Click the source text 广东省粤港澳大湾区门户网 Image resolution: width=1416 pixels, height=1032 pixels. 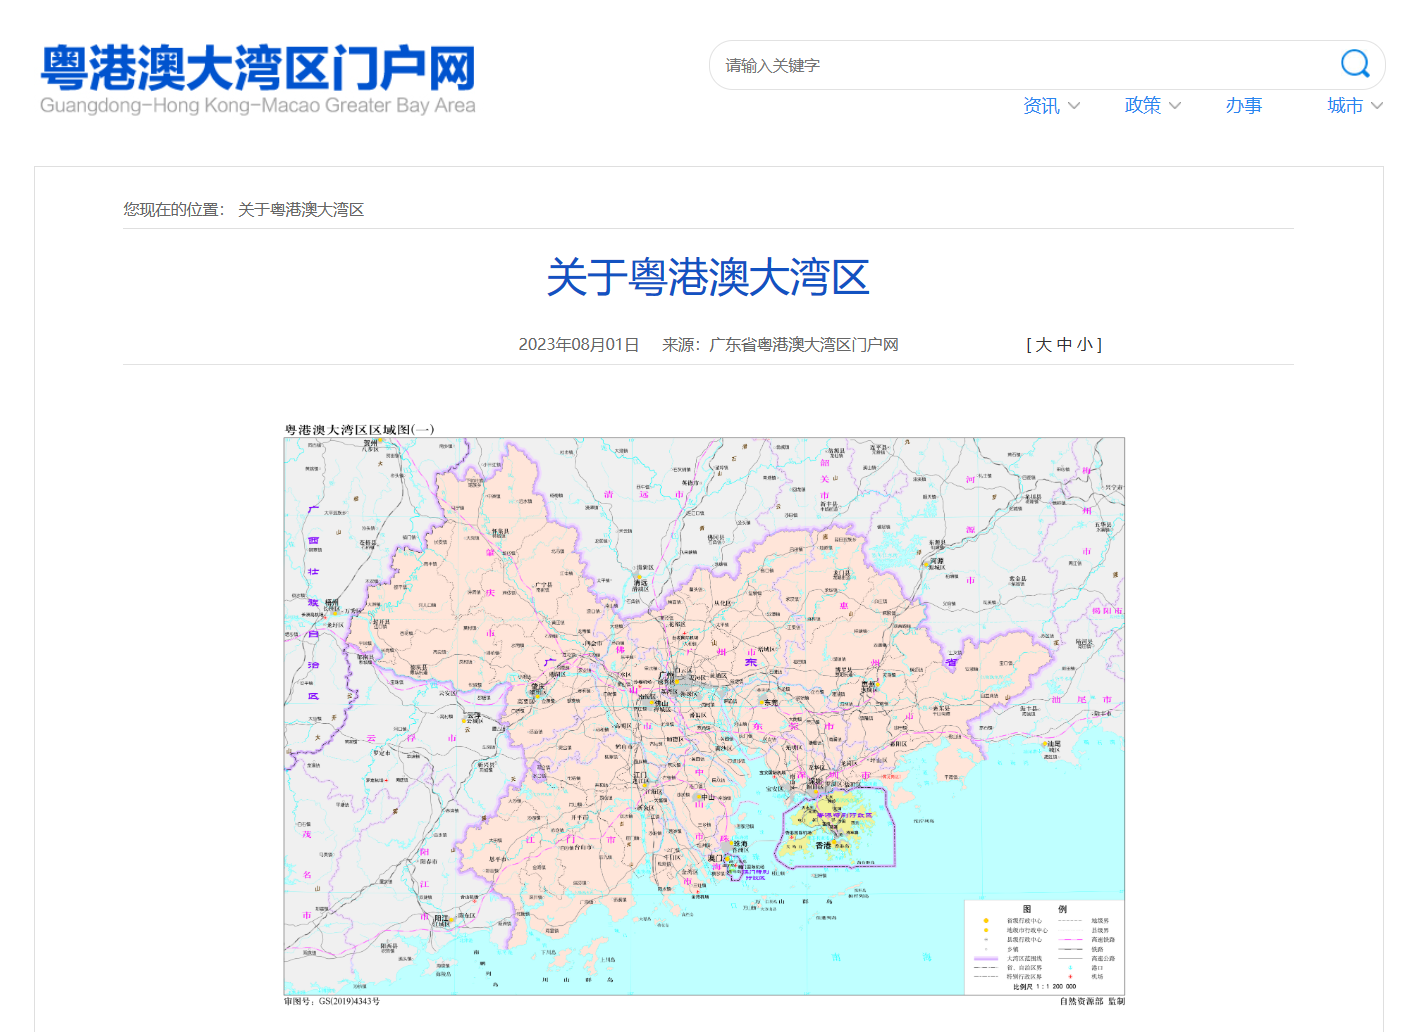(804, 345)
